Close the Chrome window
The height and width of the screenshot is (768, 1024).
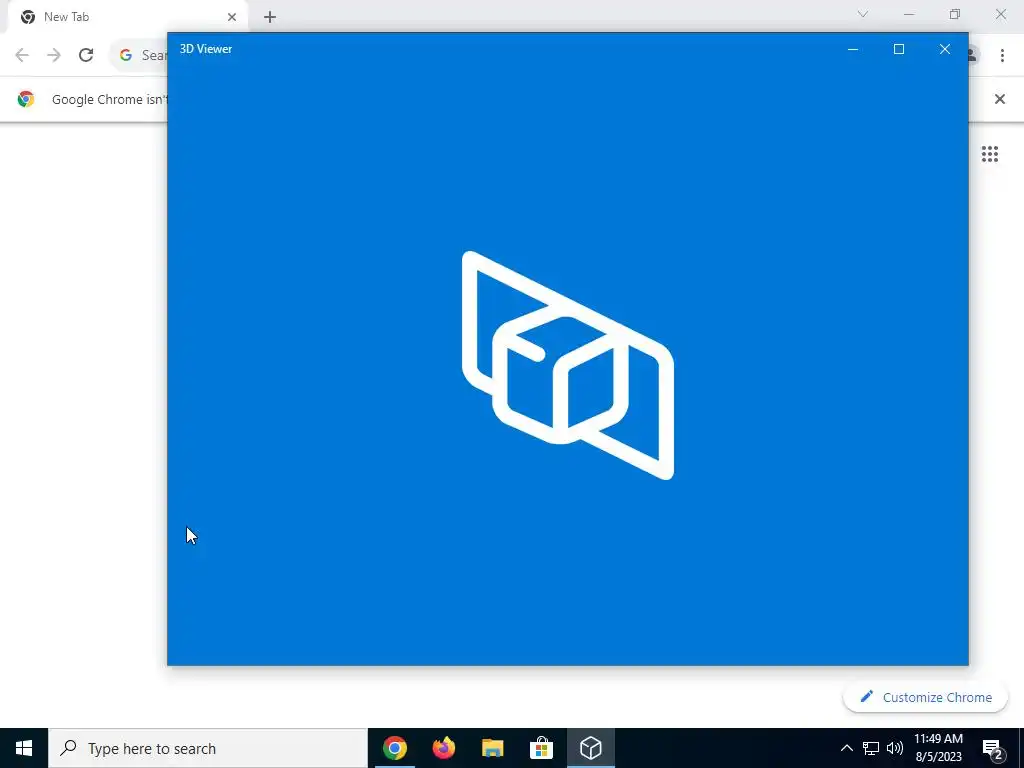(1000, 14)
